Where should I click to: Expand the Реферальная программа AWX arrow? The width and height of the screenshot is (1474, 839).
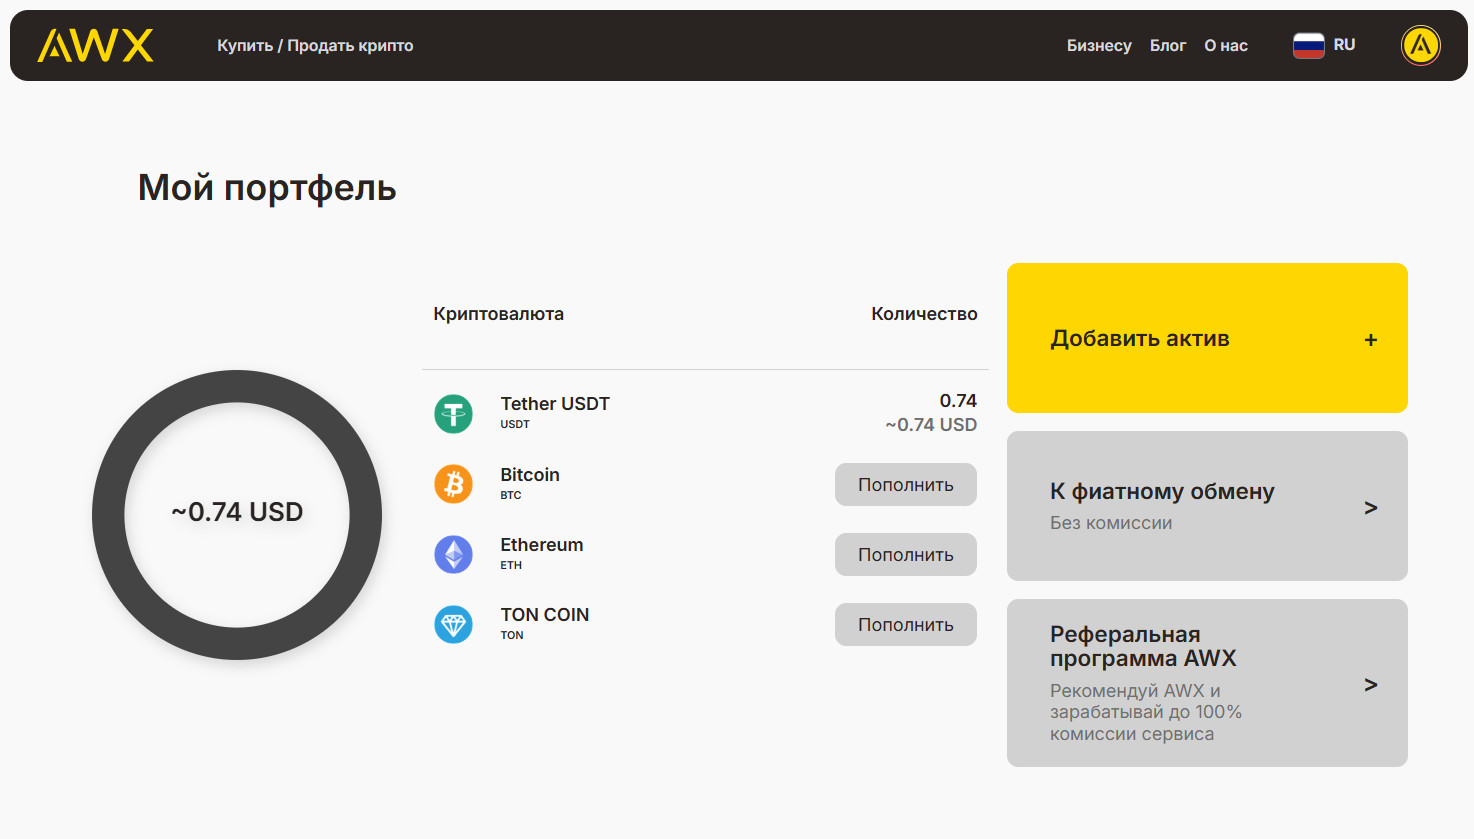pyautogui.click(x=1370, y=685)
